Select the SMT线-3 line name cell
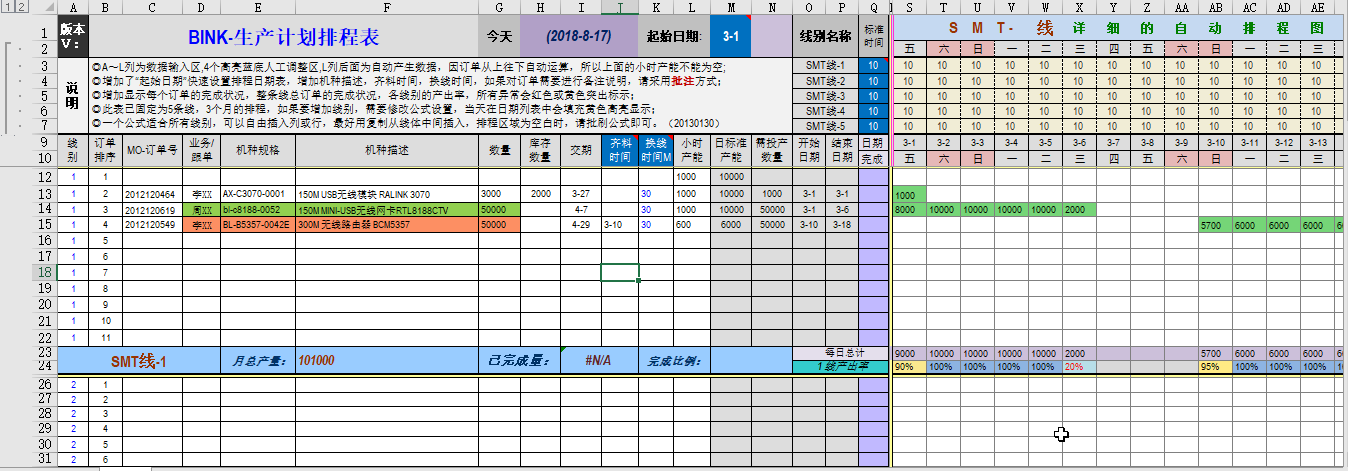The height and width of the screenshot is (471, 1348). coord(825,96)
